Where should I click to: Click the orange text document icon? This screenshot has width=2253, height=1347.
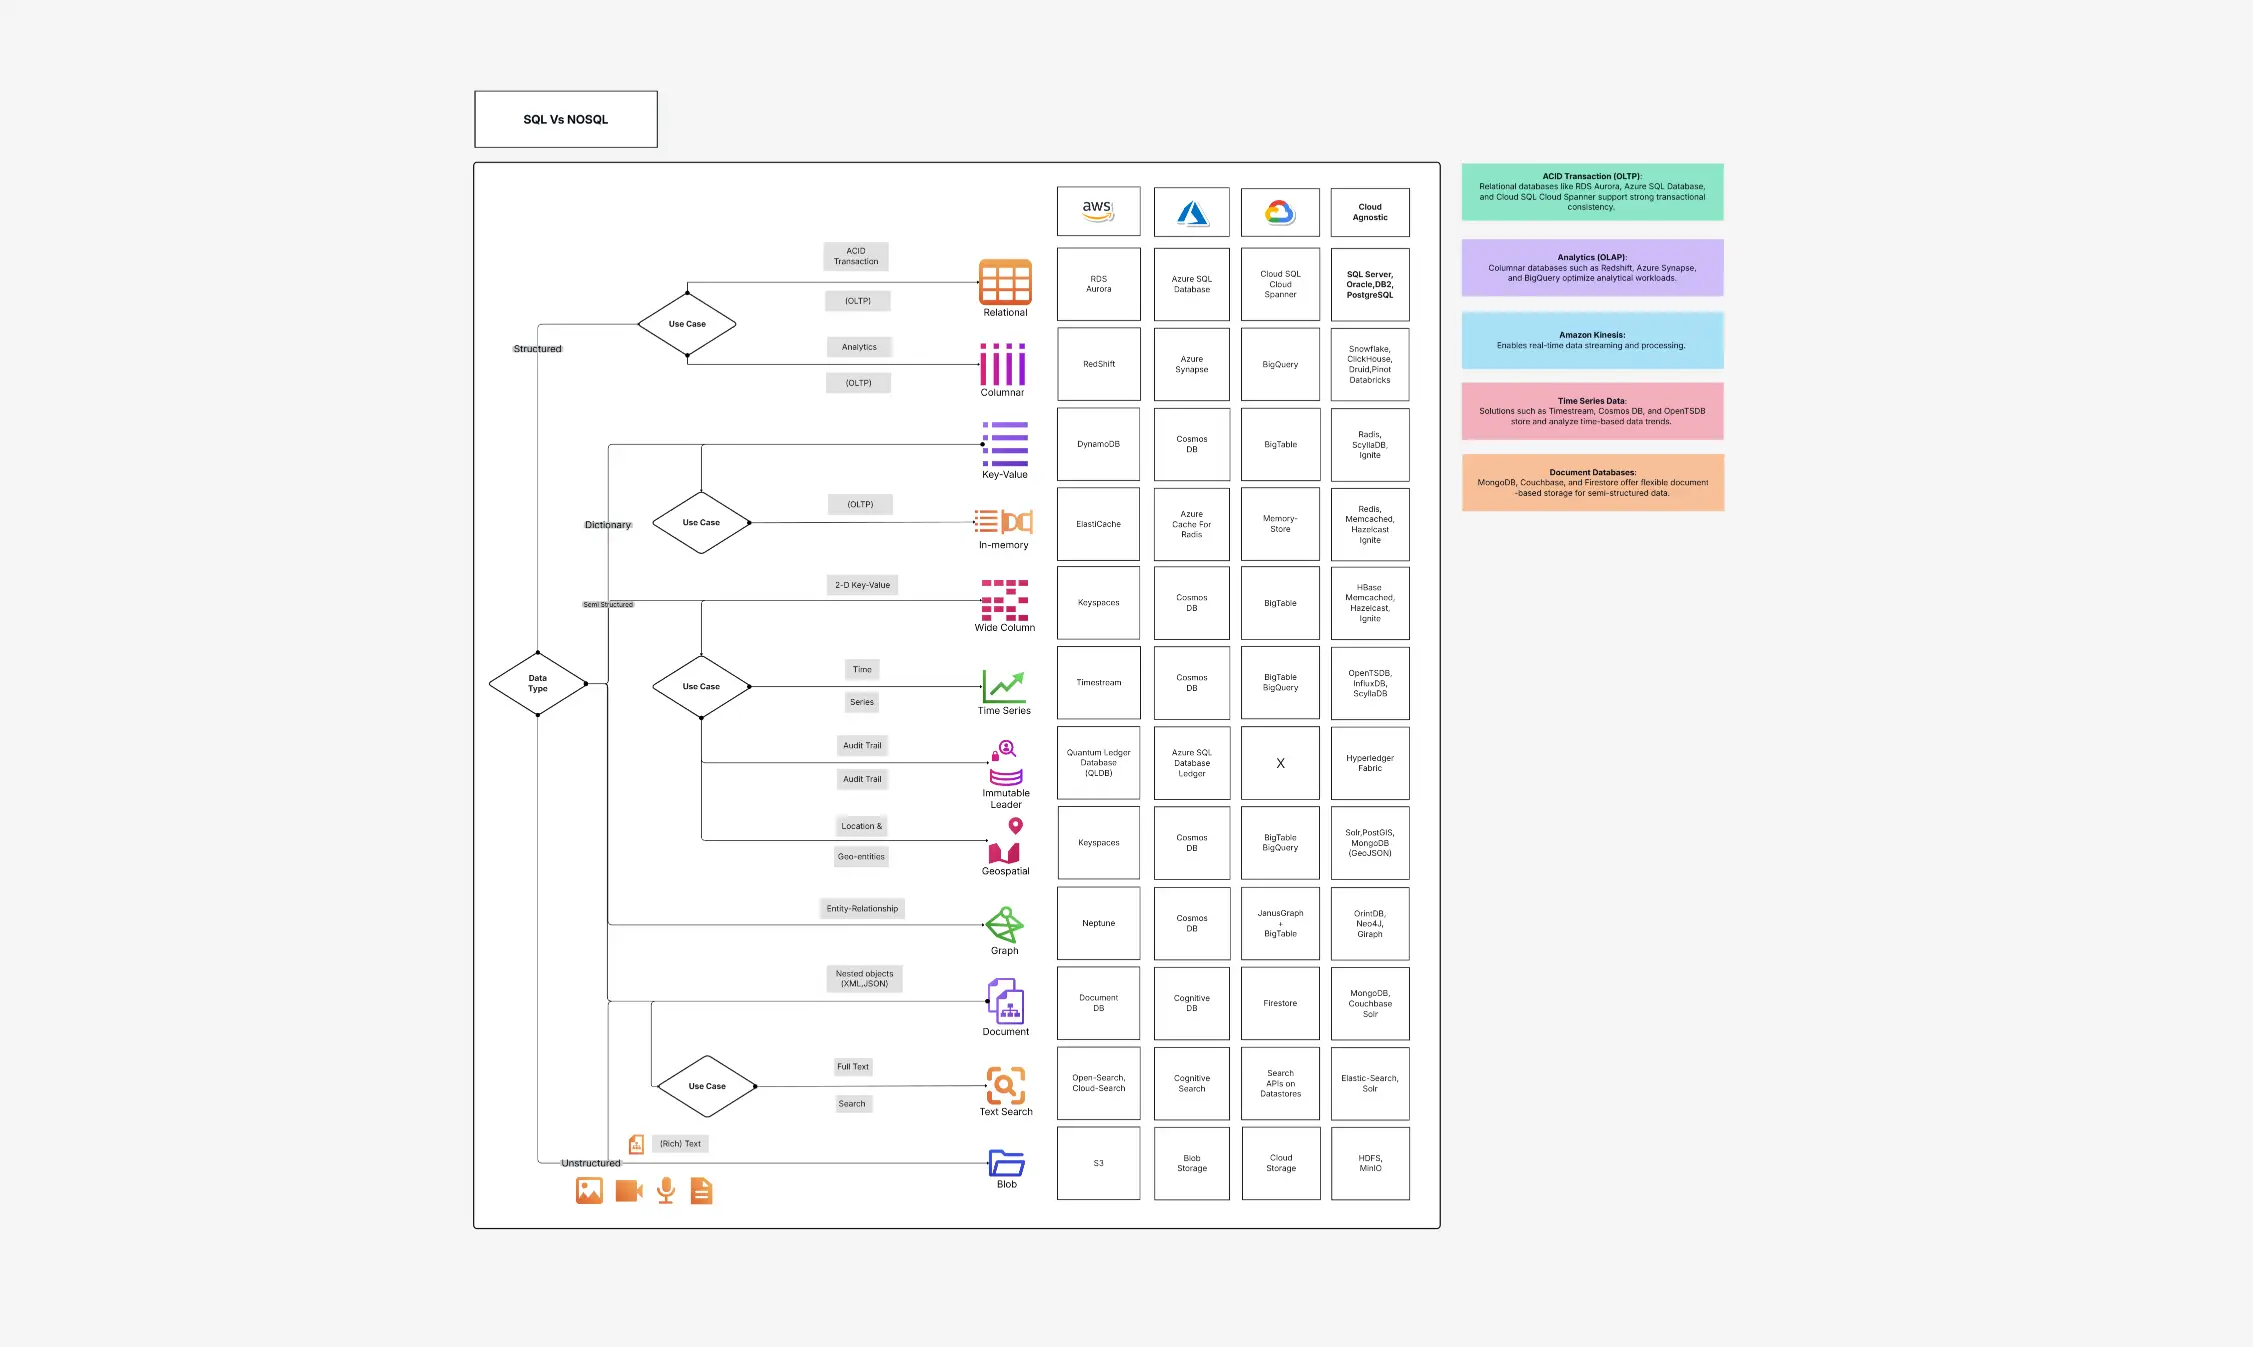(x=702, y=1190)
